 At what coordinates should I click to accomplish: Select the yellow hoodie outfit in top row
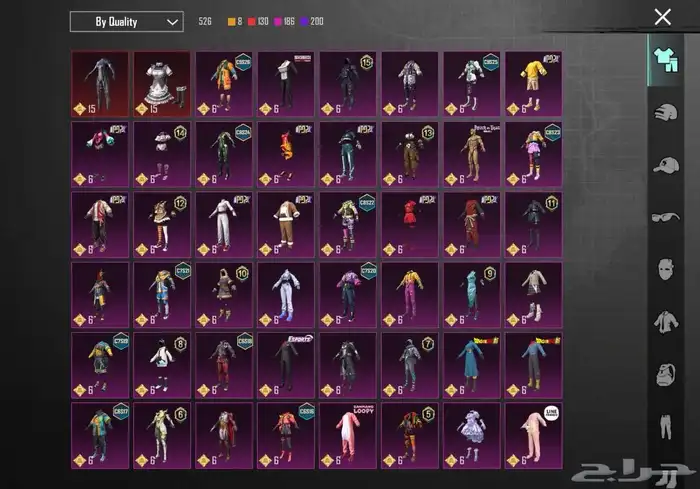tap(533, 84)
